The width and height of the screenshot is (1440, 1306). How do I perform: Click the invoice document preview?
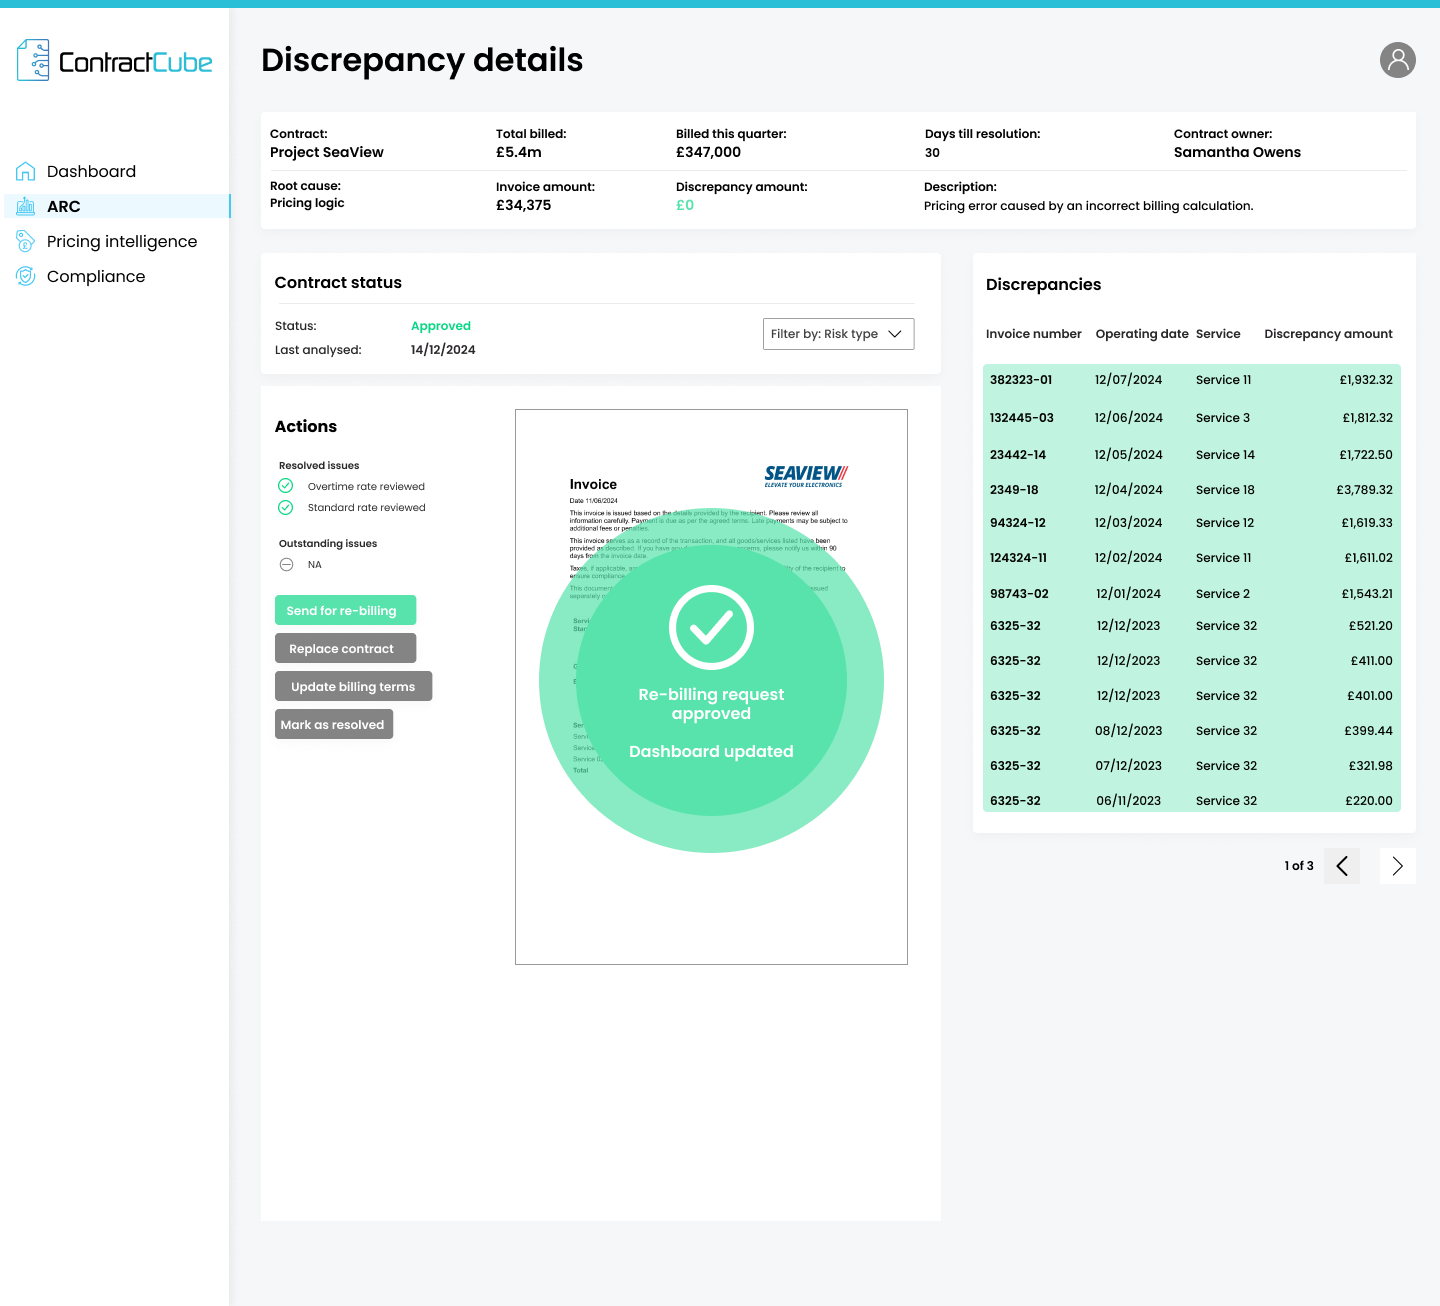711,687
